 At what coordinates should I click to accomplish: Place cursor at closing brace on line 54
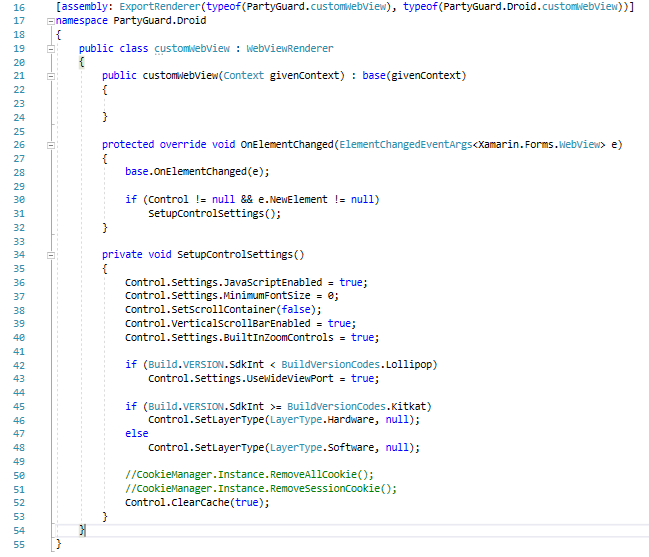click(x=82, y=530)
